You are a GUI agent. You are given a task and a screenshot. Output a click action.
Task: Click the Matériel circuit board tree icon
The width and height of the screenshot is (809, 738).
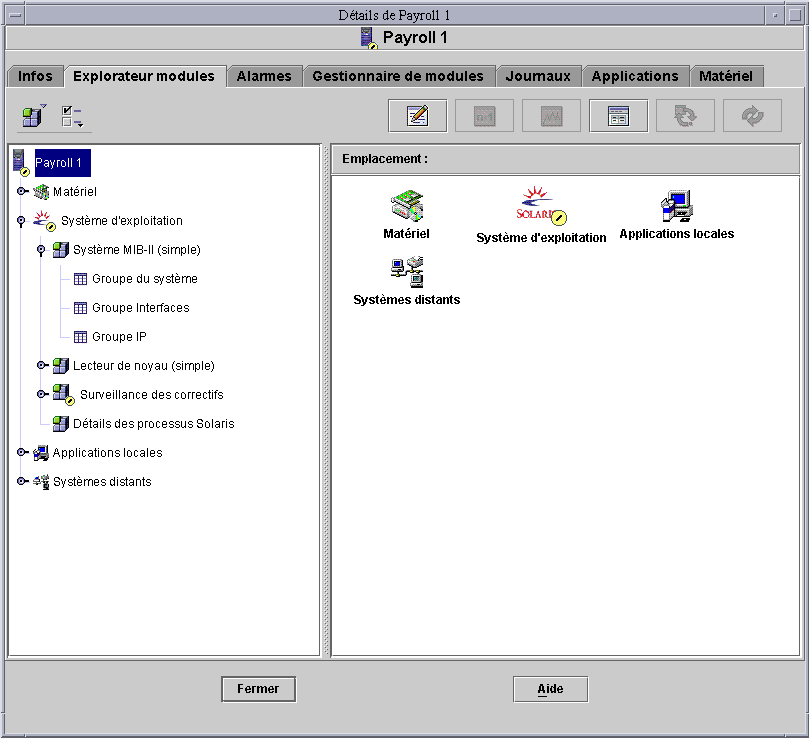[x=41, y=191]
